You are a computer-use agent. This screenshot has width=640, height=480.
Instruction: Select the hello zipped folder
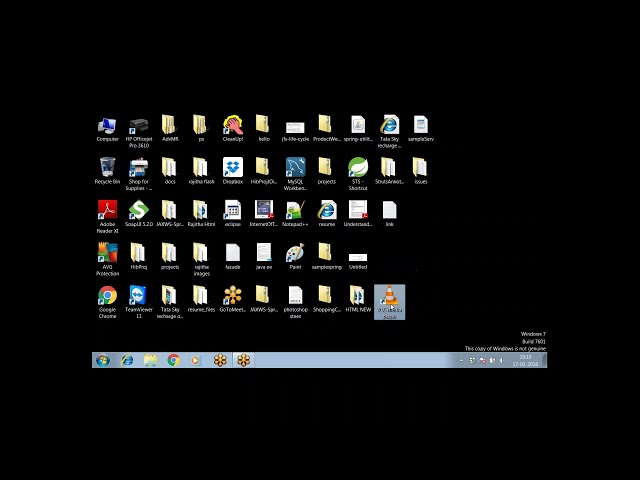[x=264, y=129]
